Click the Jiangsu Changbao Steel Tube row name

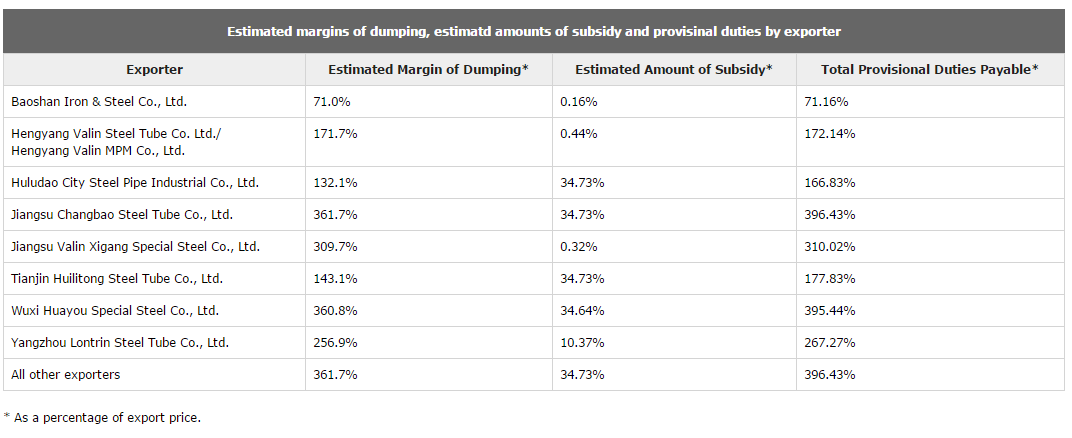point(122,215)
